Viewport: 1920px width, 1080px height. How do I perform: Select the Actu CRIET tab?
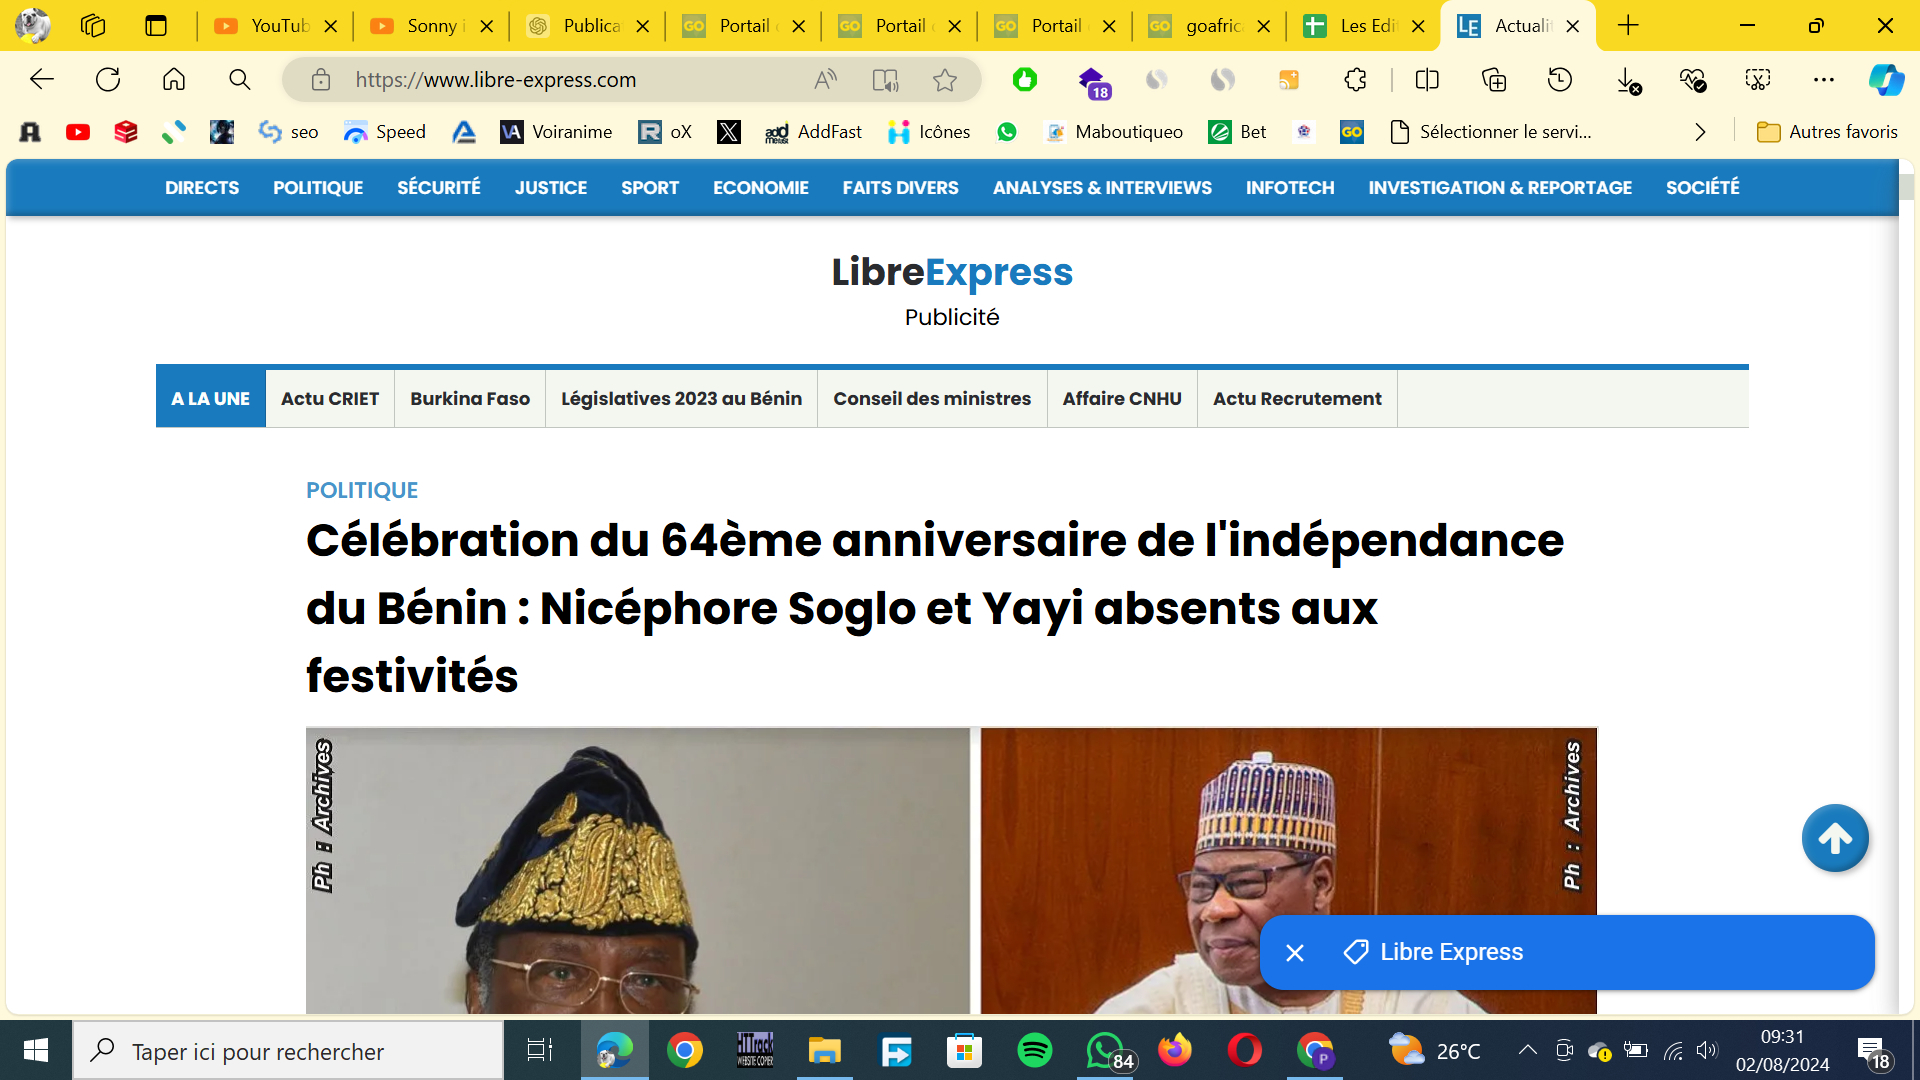[x=330, y=398]
